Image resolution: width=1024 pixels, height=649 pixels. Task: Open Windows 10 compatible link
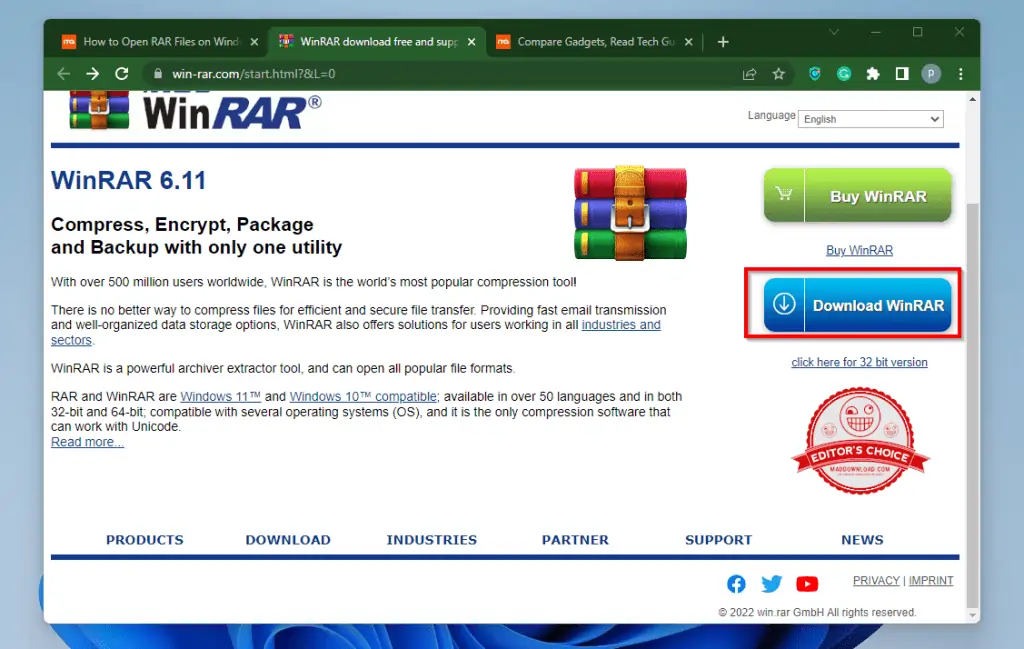click(x=363, y=396)
